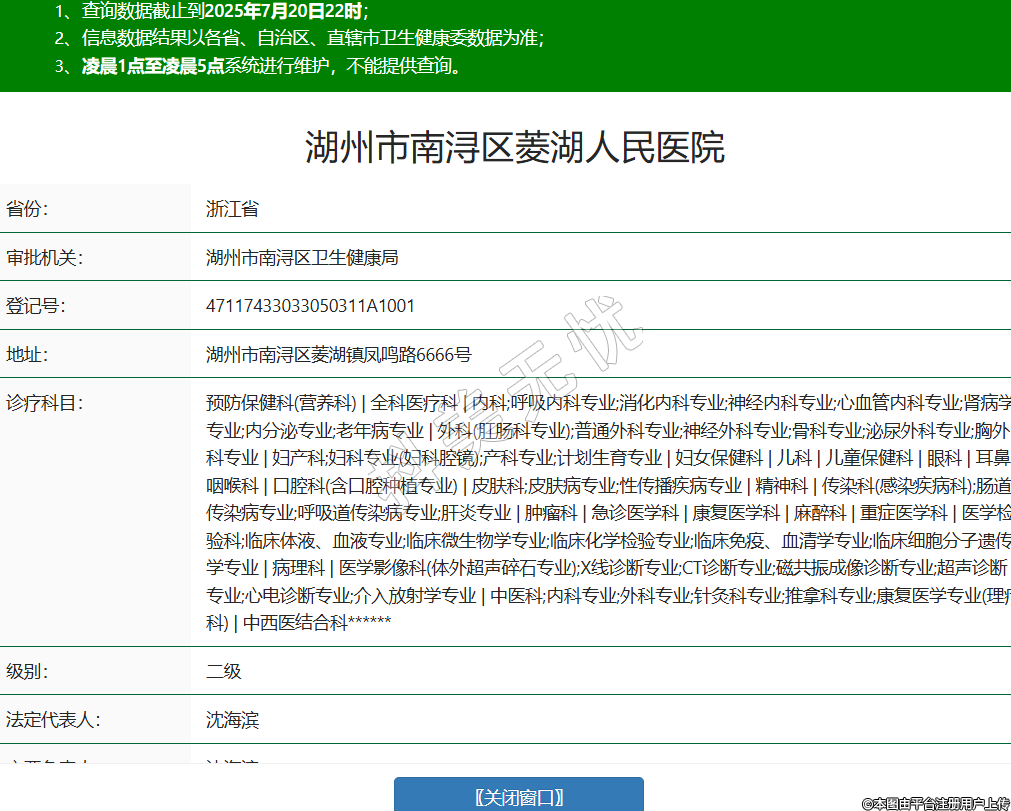Click the province value 浙江省
The height and width of the screenshot is (811, 1011).
click(232, 209)
